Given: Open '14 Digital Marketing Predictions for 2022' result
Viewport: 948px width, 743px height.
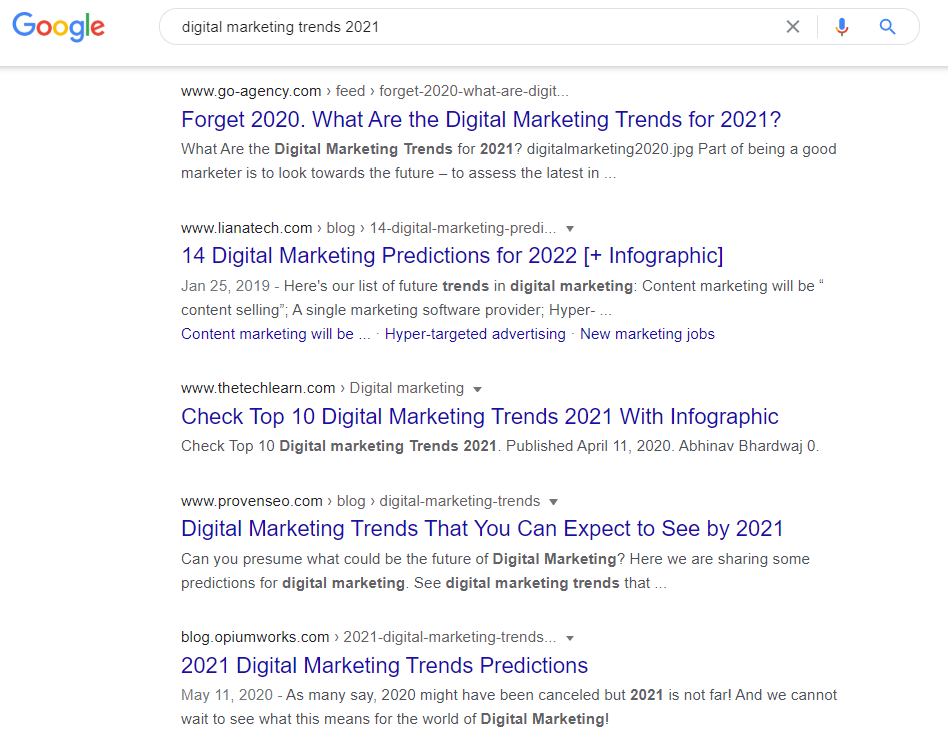Looking at the screenshot, I should pos(452,256).
